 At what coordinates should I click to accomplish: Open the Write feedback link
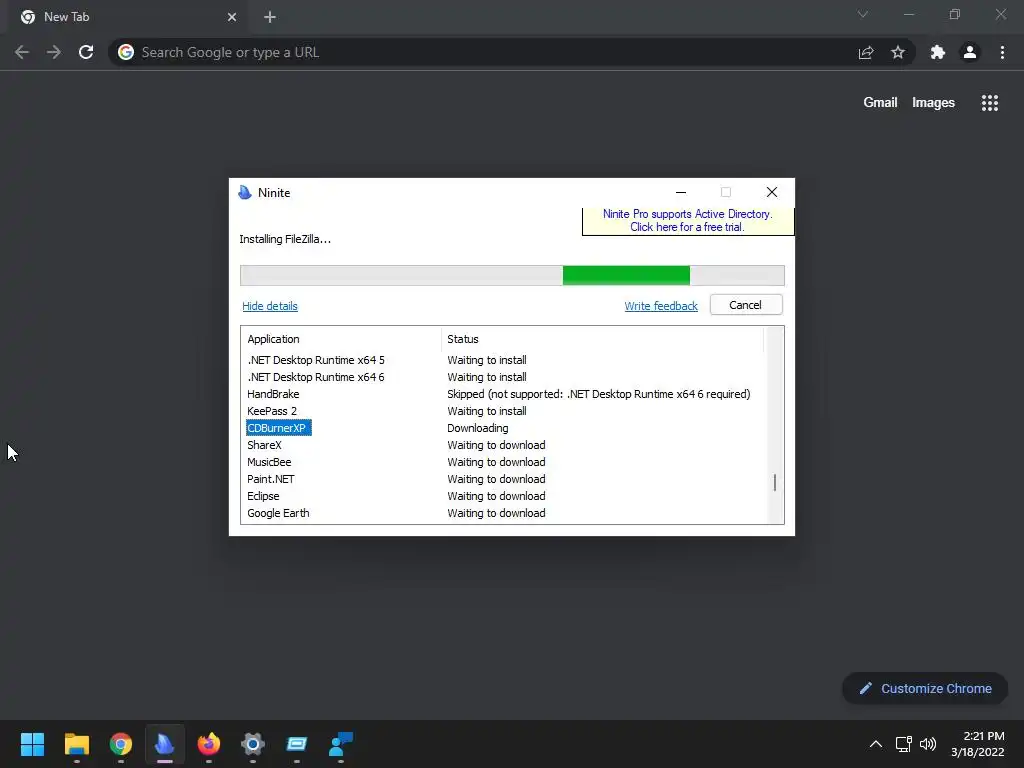pos(661,306)
